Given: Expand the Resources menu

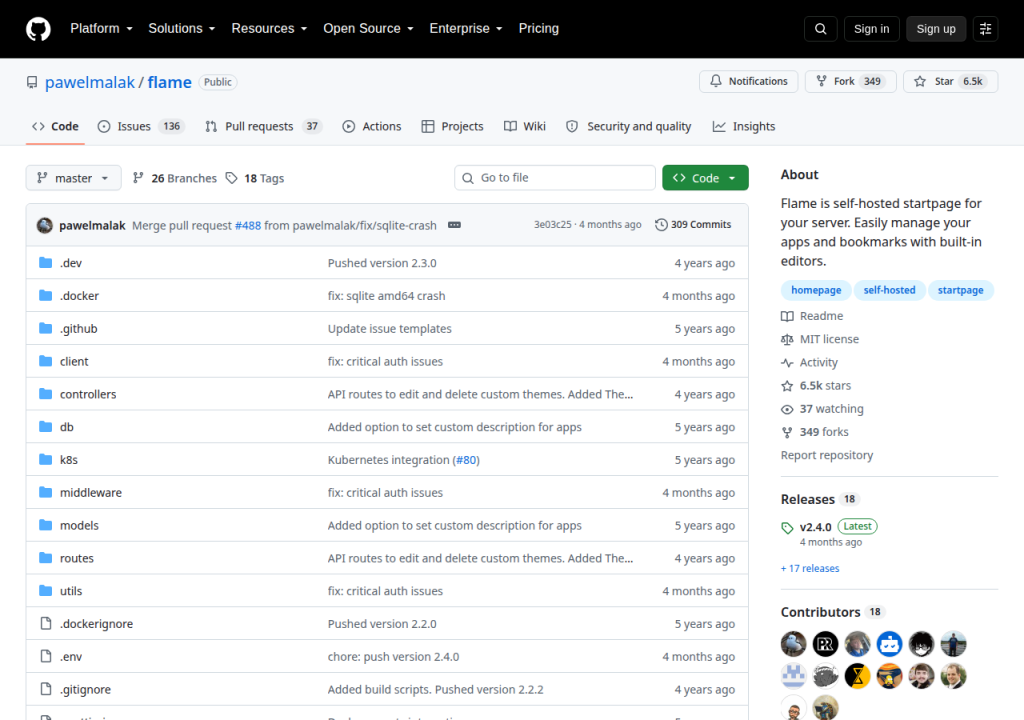Looking at the screenshot, I should (269, 29).
